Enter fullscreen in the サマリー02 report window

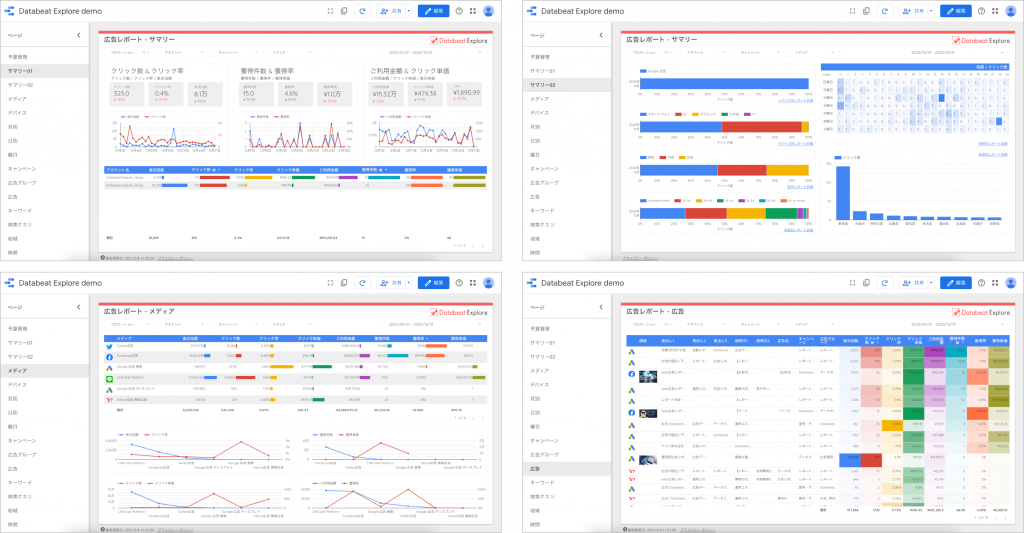[x=852, y=11]
